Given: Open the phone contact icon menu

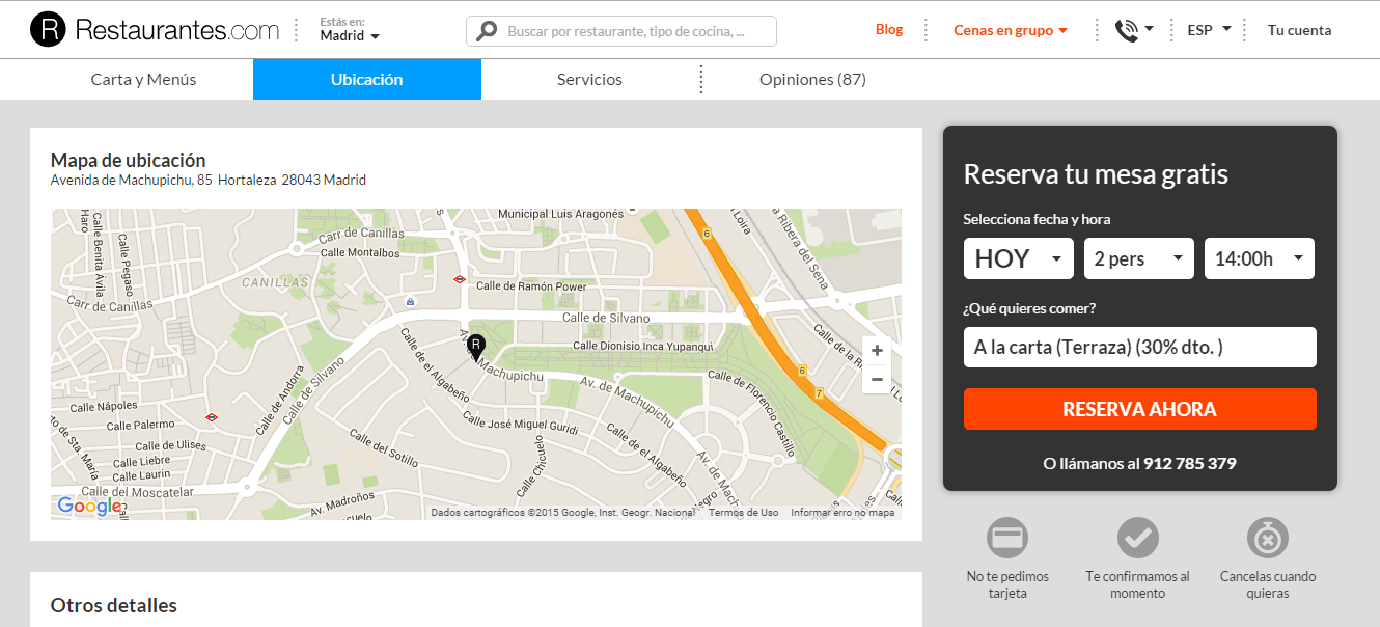Looking at the screenshot, I should [1134, 30].
